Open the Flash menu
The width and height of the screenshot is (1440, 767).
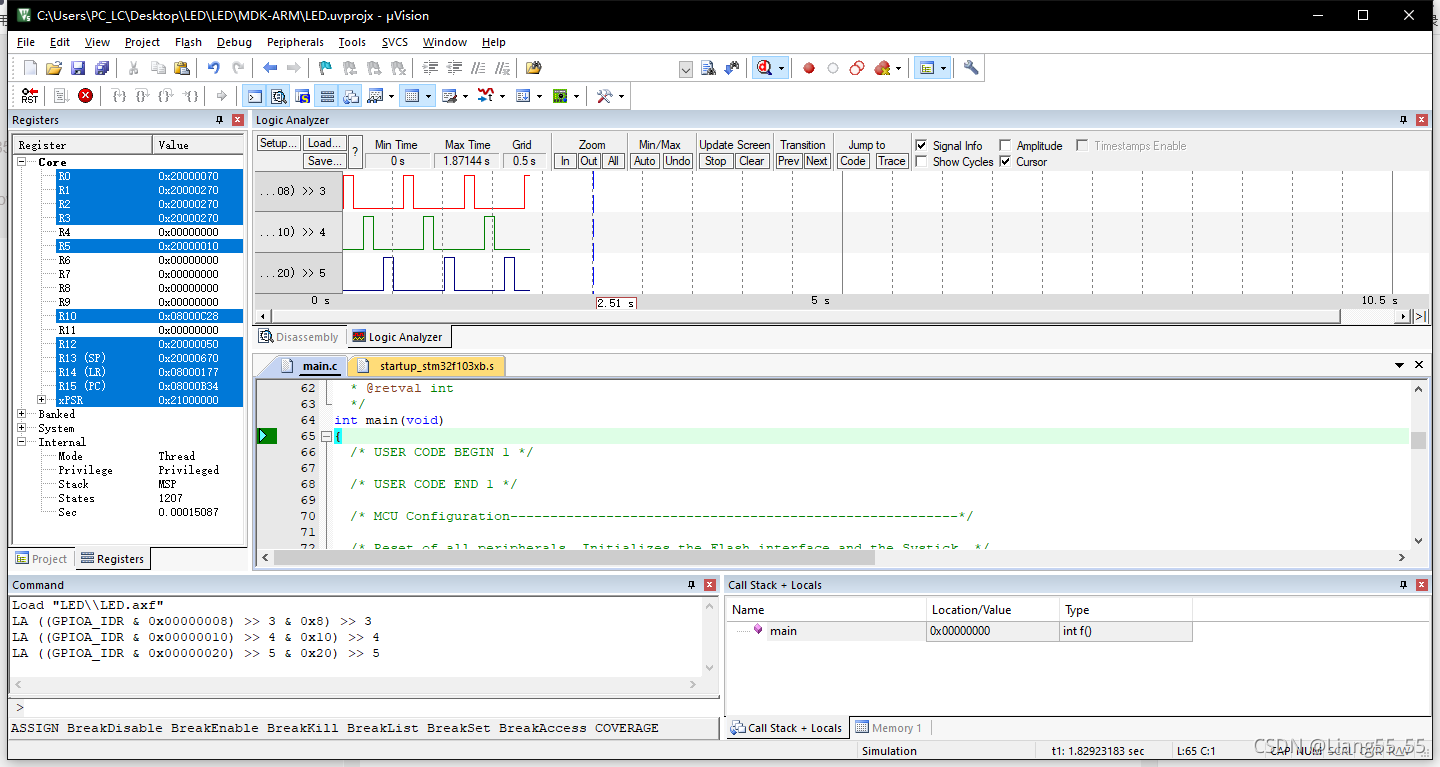point(188,42)
